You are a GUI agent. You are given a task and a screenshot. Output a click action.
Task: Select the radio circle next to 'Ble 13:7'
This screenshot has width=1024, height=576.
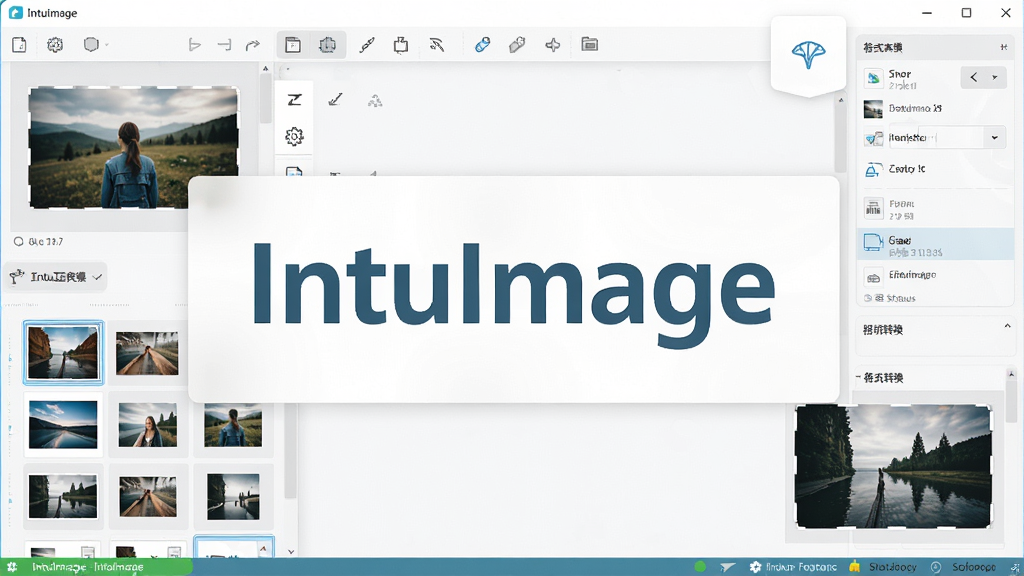[18, 242]
